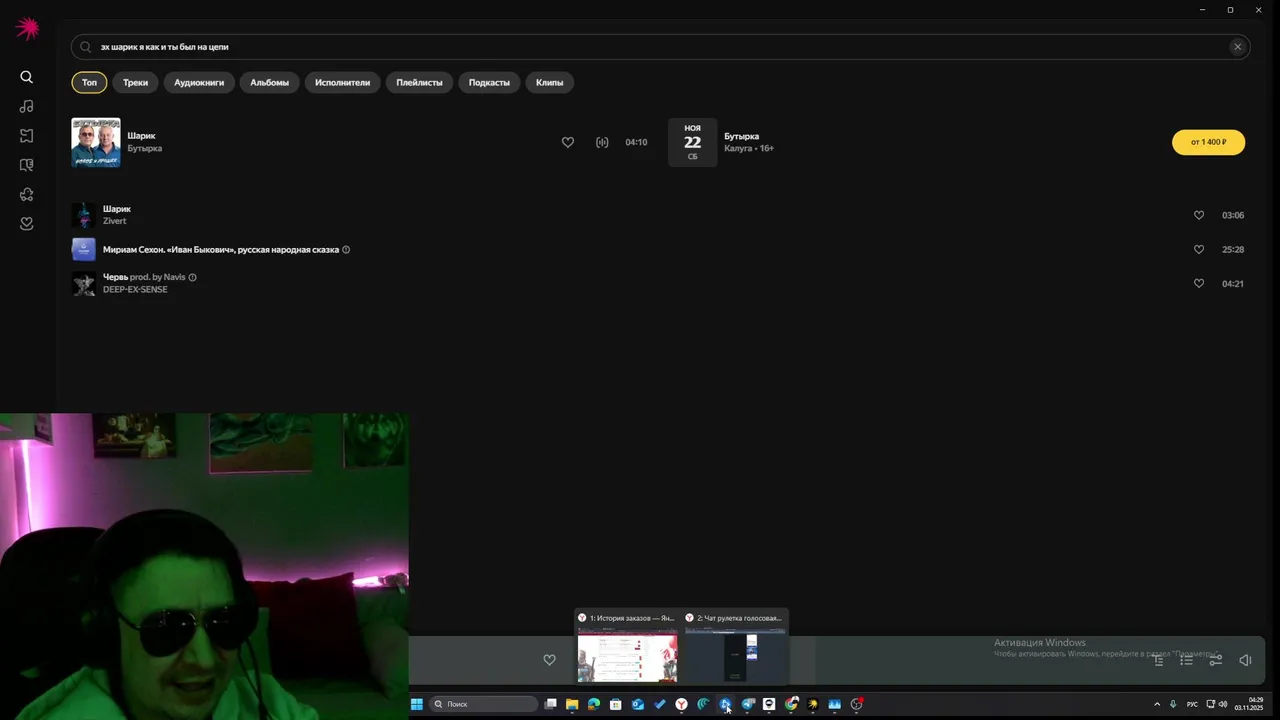Viewport: 1280px width, 720px height.
Task: Open the Collection heart in the sidebar
Action: (x=27, y=223)
